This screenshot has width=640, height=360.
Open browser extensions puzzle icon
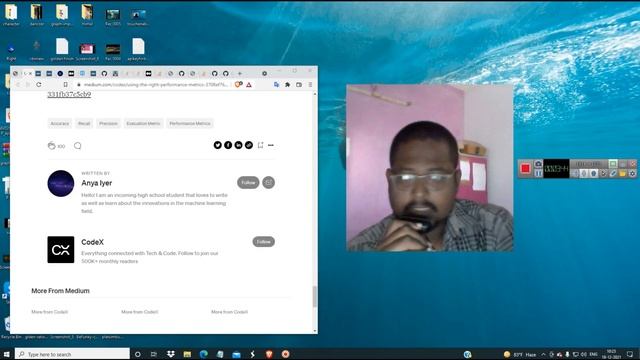pos(287,84)
